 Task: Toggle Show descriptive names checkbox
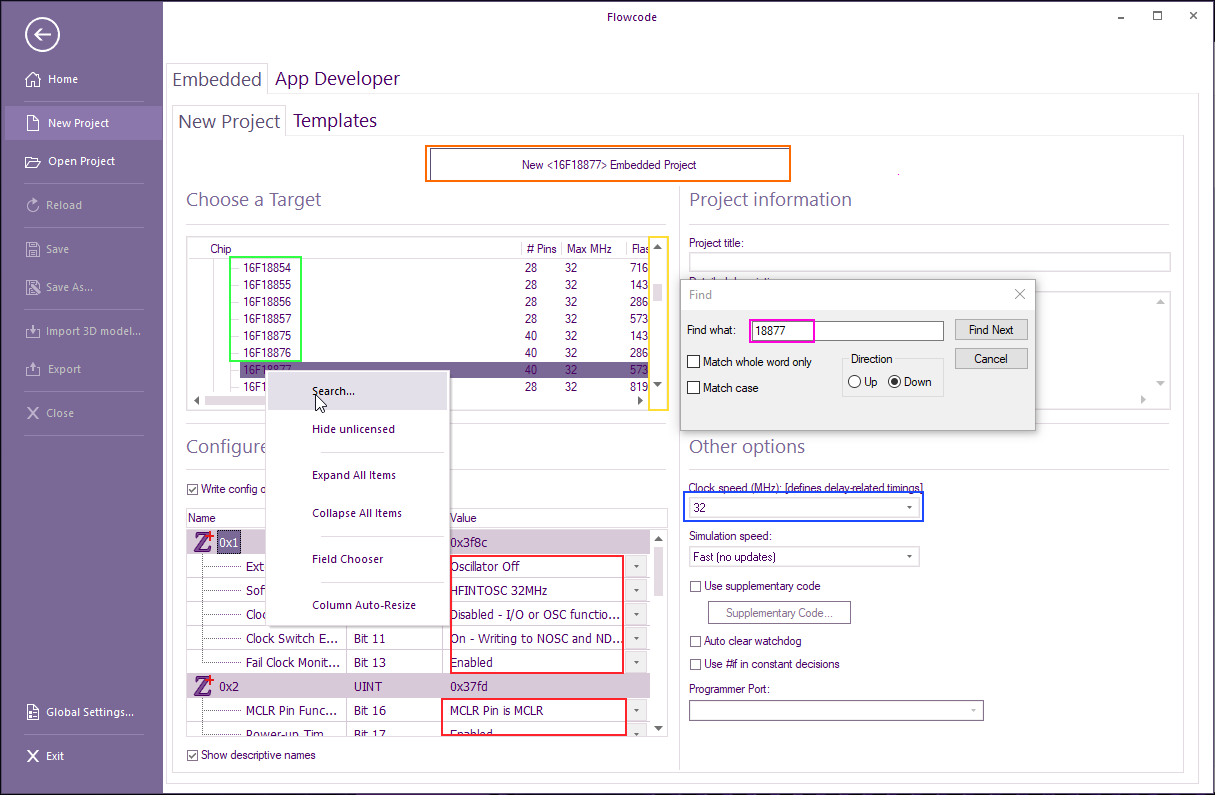pos(193,755)
